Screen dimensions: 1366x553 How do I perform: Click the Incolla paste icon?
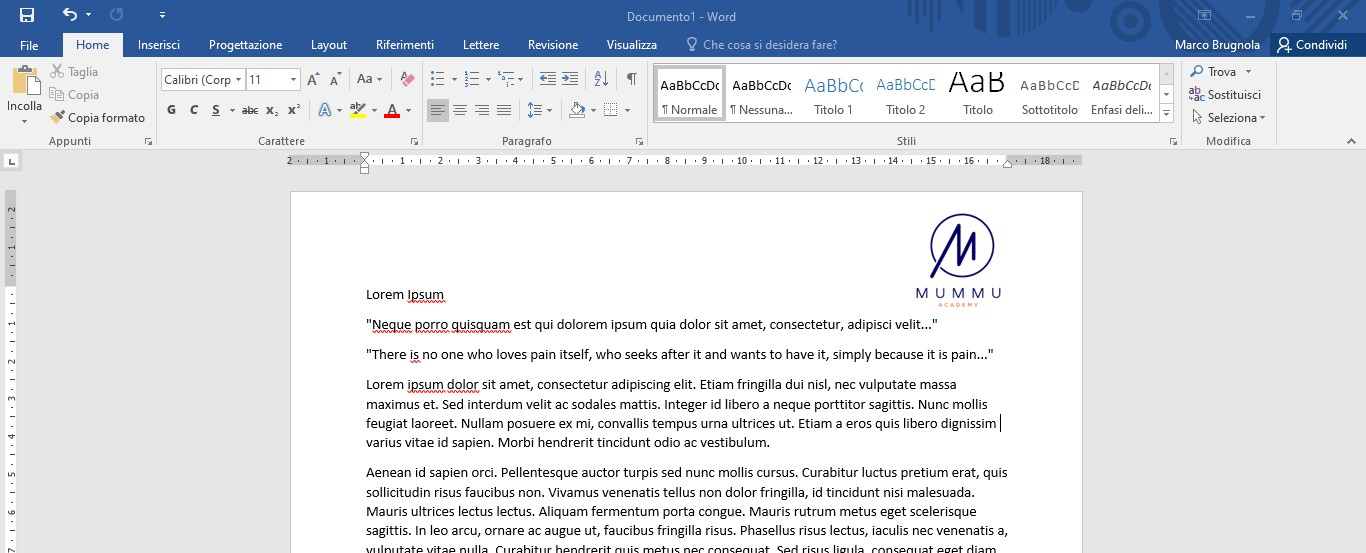tap(24, 80)
